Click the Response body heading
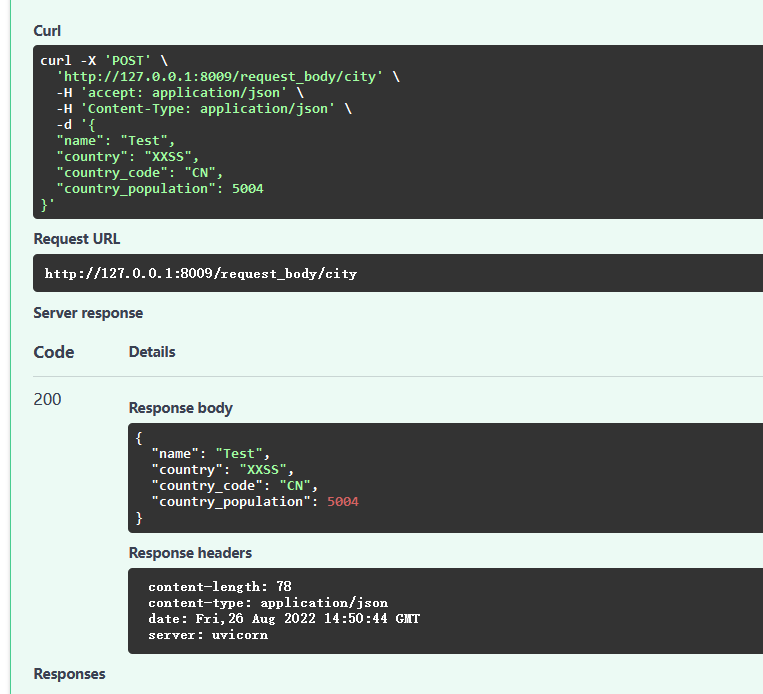 point(181,408)
